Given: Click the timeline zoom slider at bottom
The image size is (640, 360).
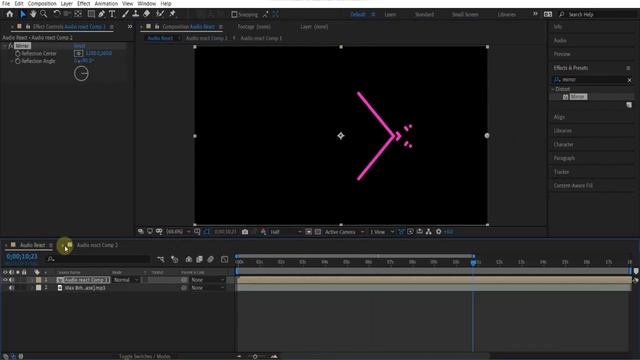Looking at the screenshot, I should pos(255,356).
